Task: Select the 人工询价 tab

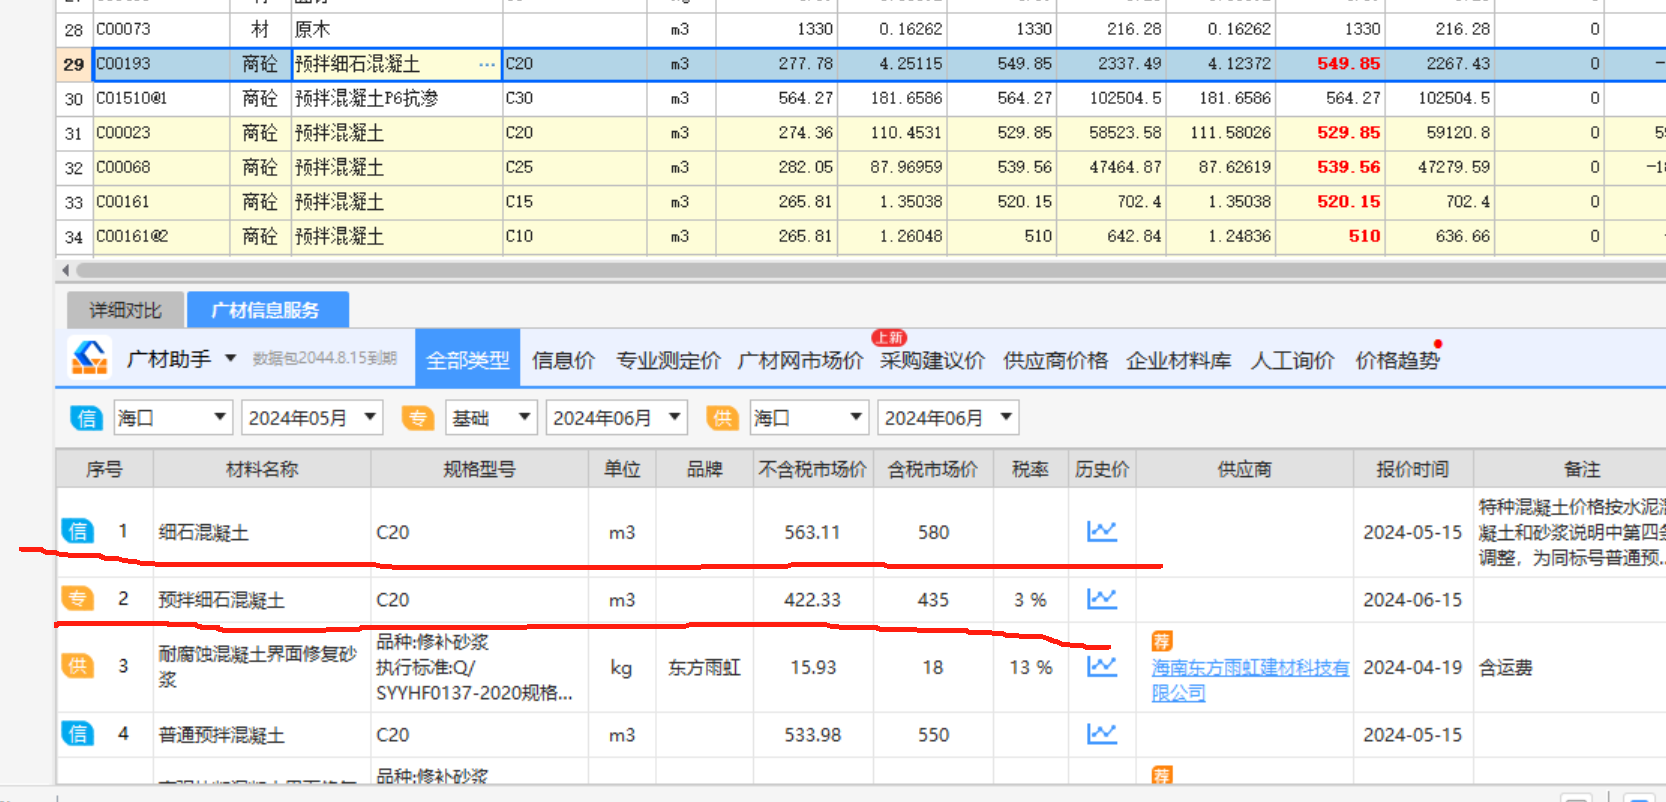Action: coord(1292,360)
